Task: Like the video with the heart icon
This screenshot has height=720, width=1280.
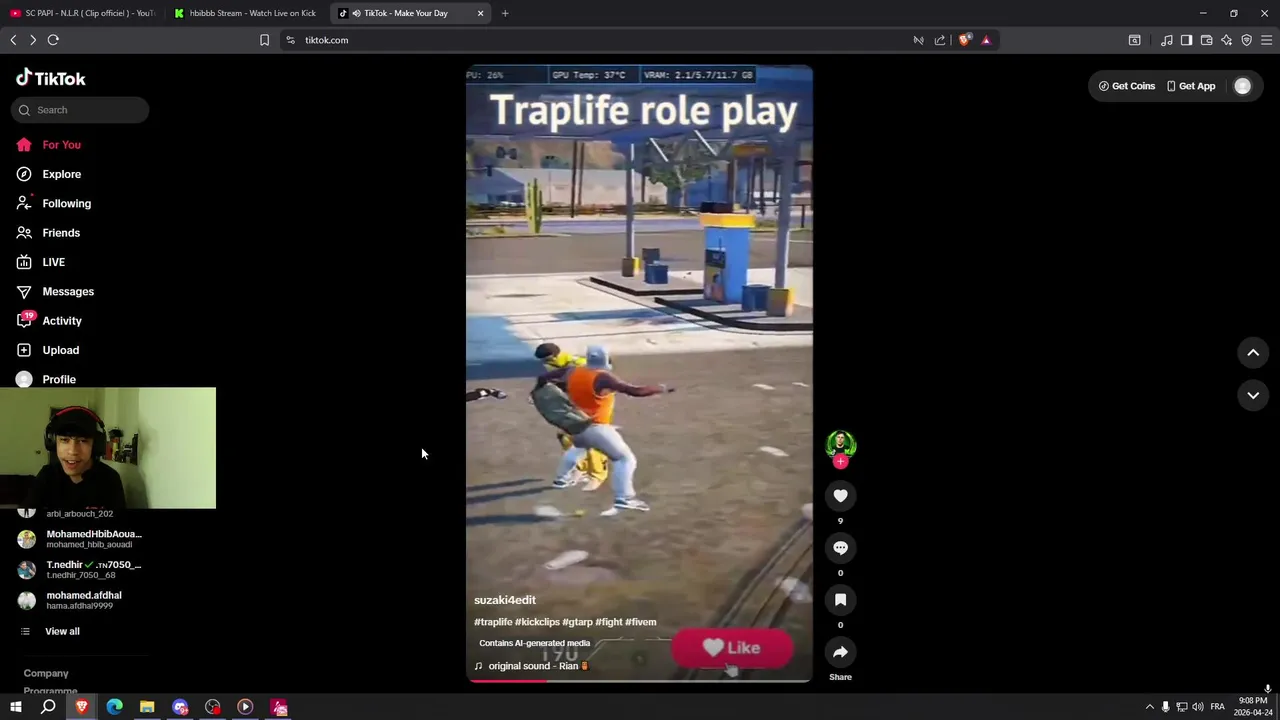Action: pyautogui.click(x=840, y=496)
